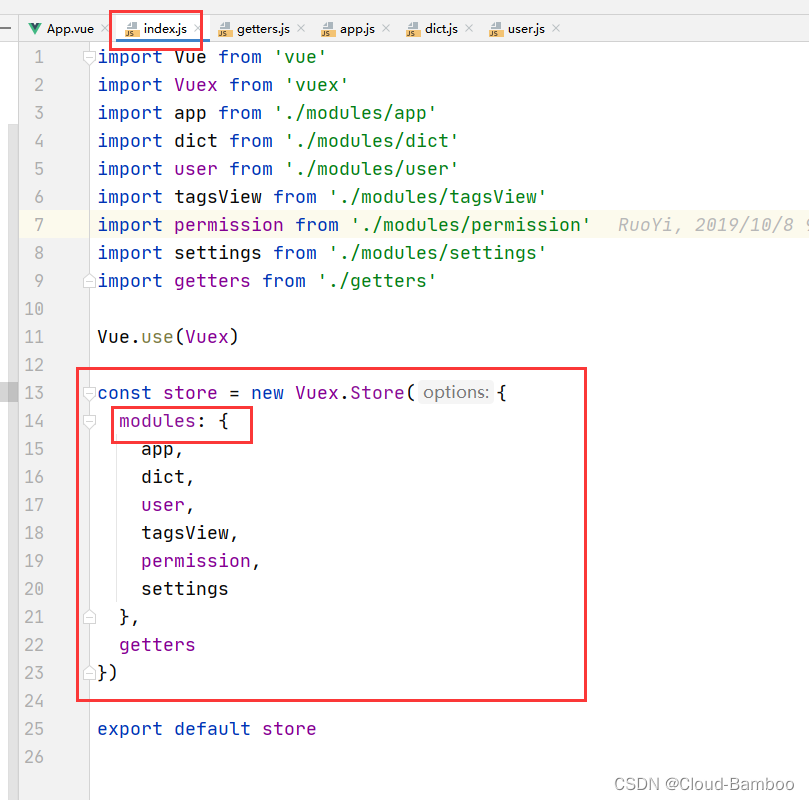Click the 'default' keyword on line 25
Screen dimensions: 809x800
[212, 729]
